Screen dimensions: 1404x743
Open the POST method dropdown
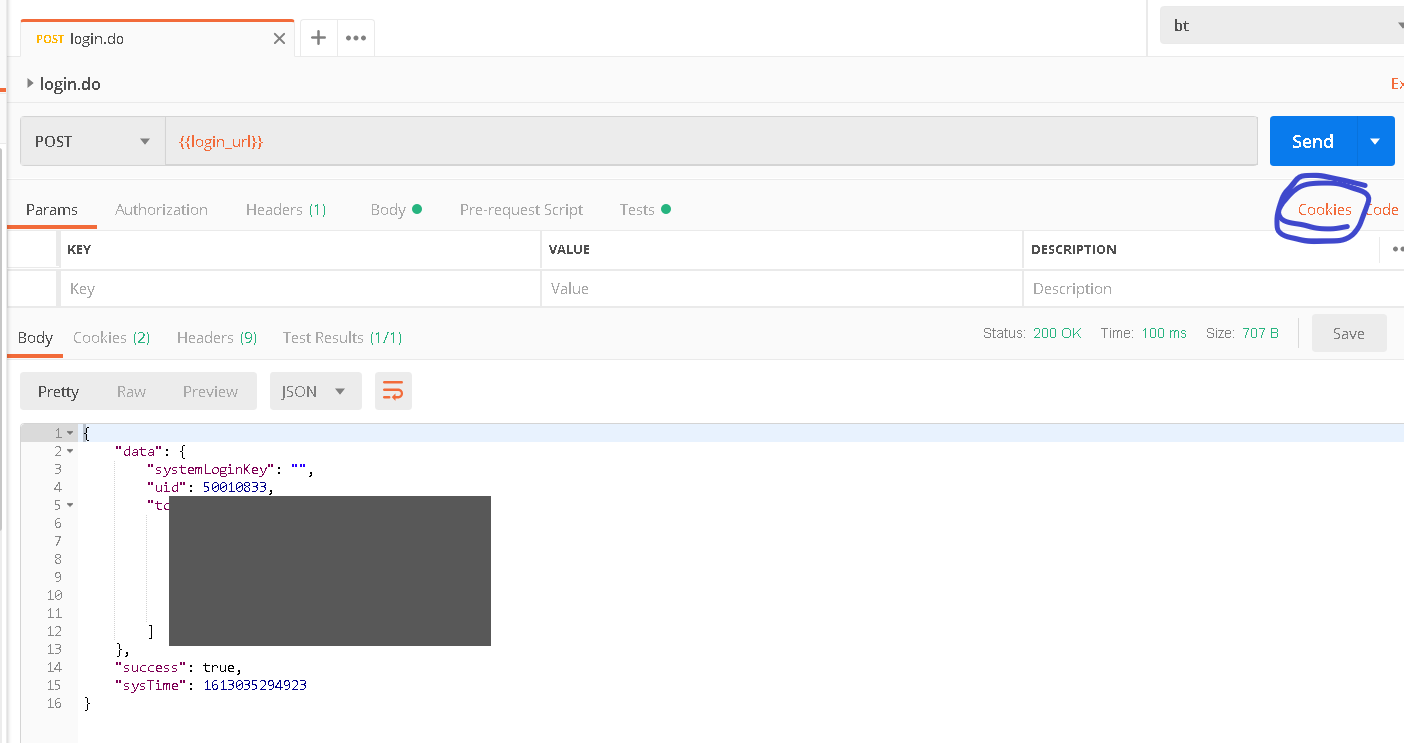tap(144, 141)
